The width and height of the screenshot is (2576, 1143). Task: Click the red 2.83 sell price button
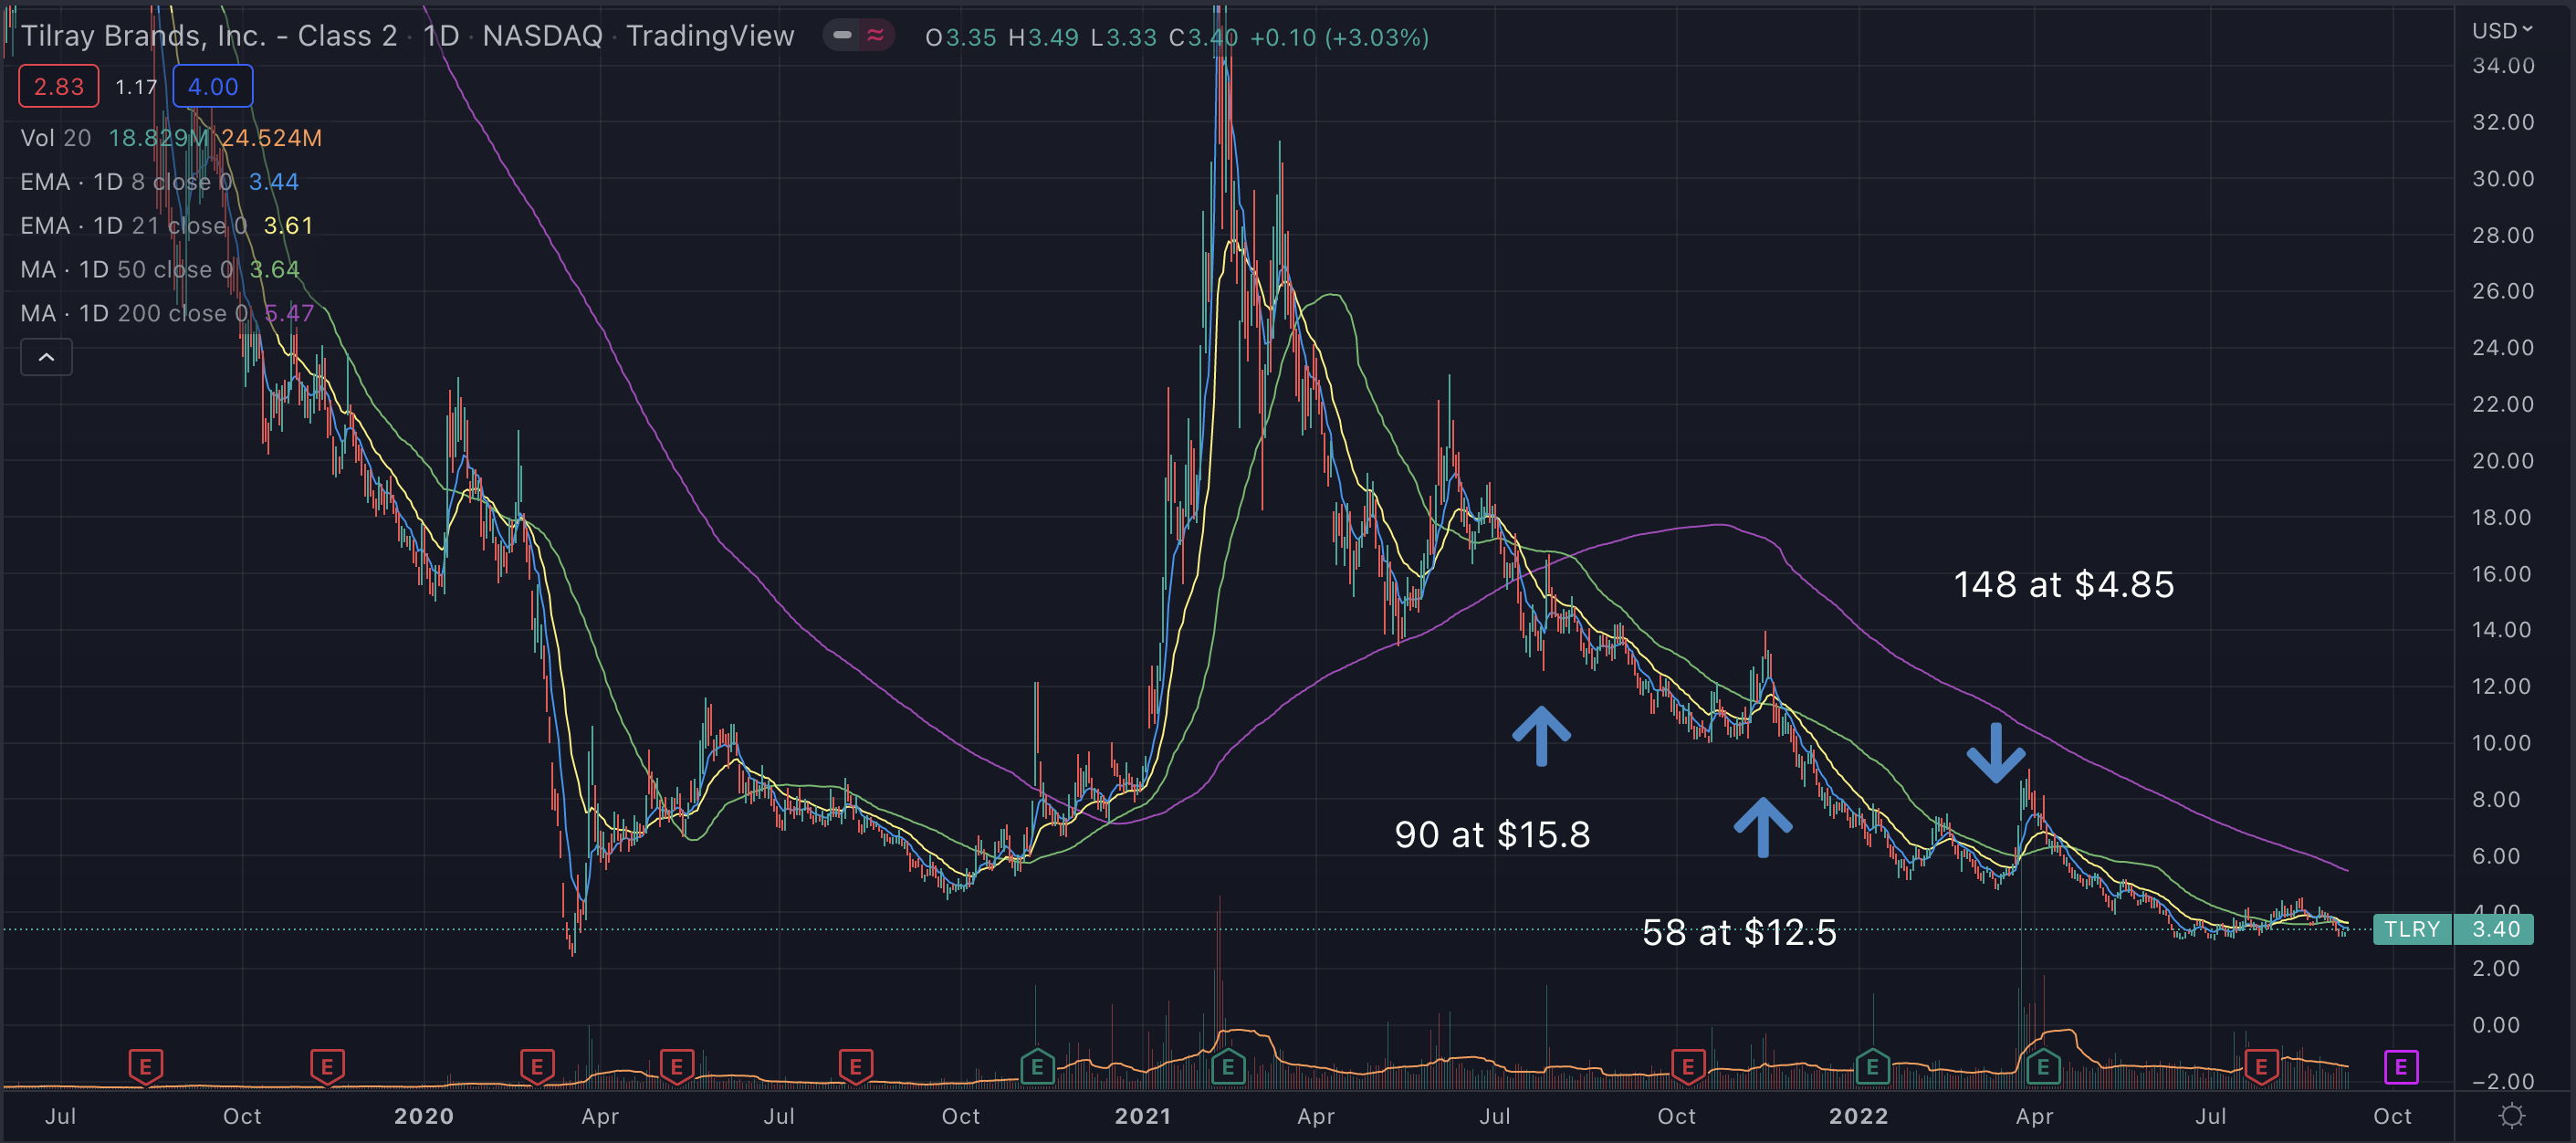pyautogui.click(x=59, y=87)
